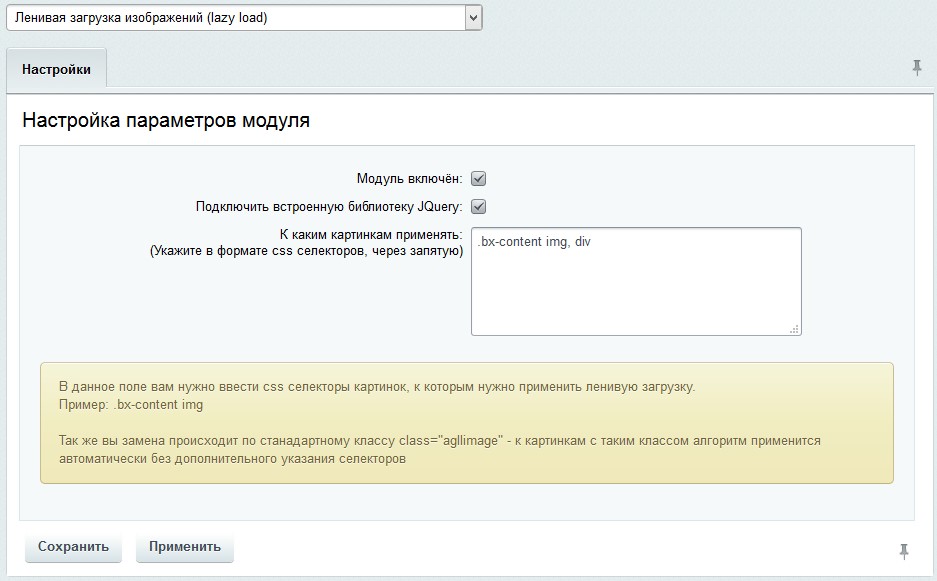
Task: Click the "Настройка параметров модуля" heading
Action: click(x=166, y=121)
